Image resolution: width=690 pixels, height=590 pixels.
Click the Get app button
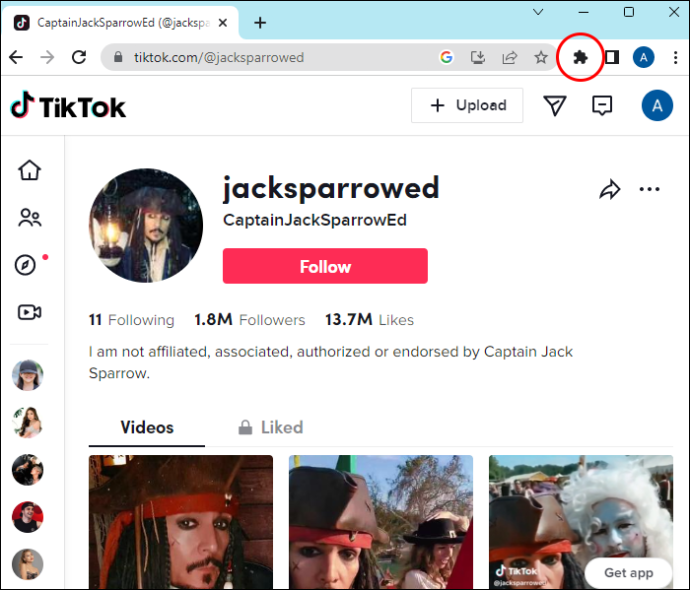click(x=628, y=572)
